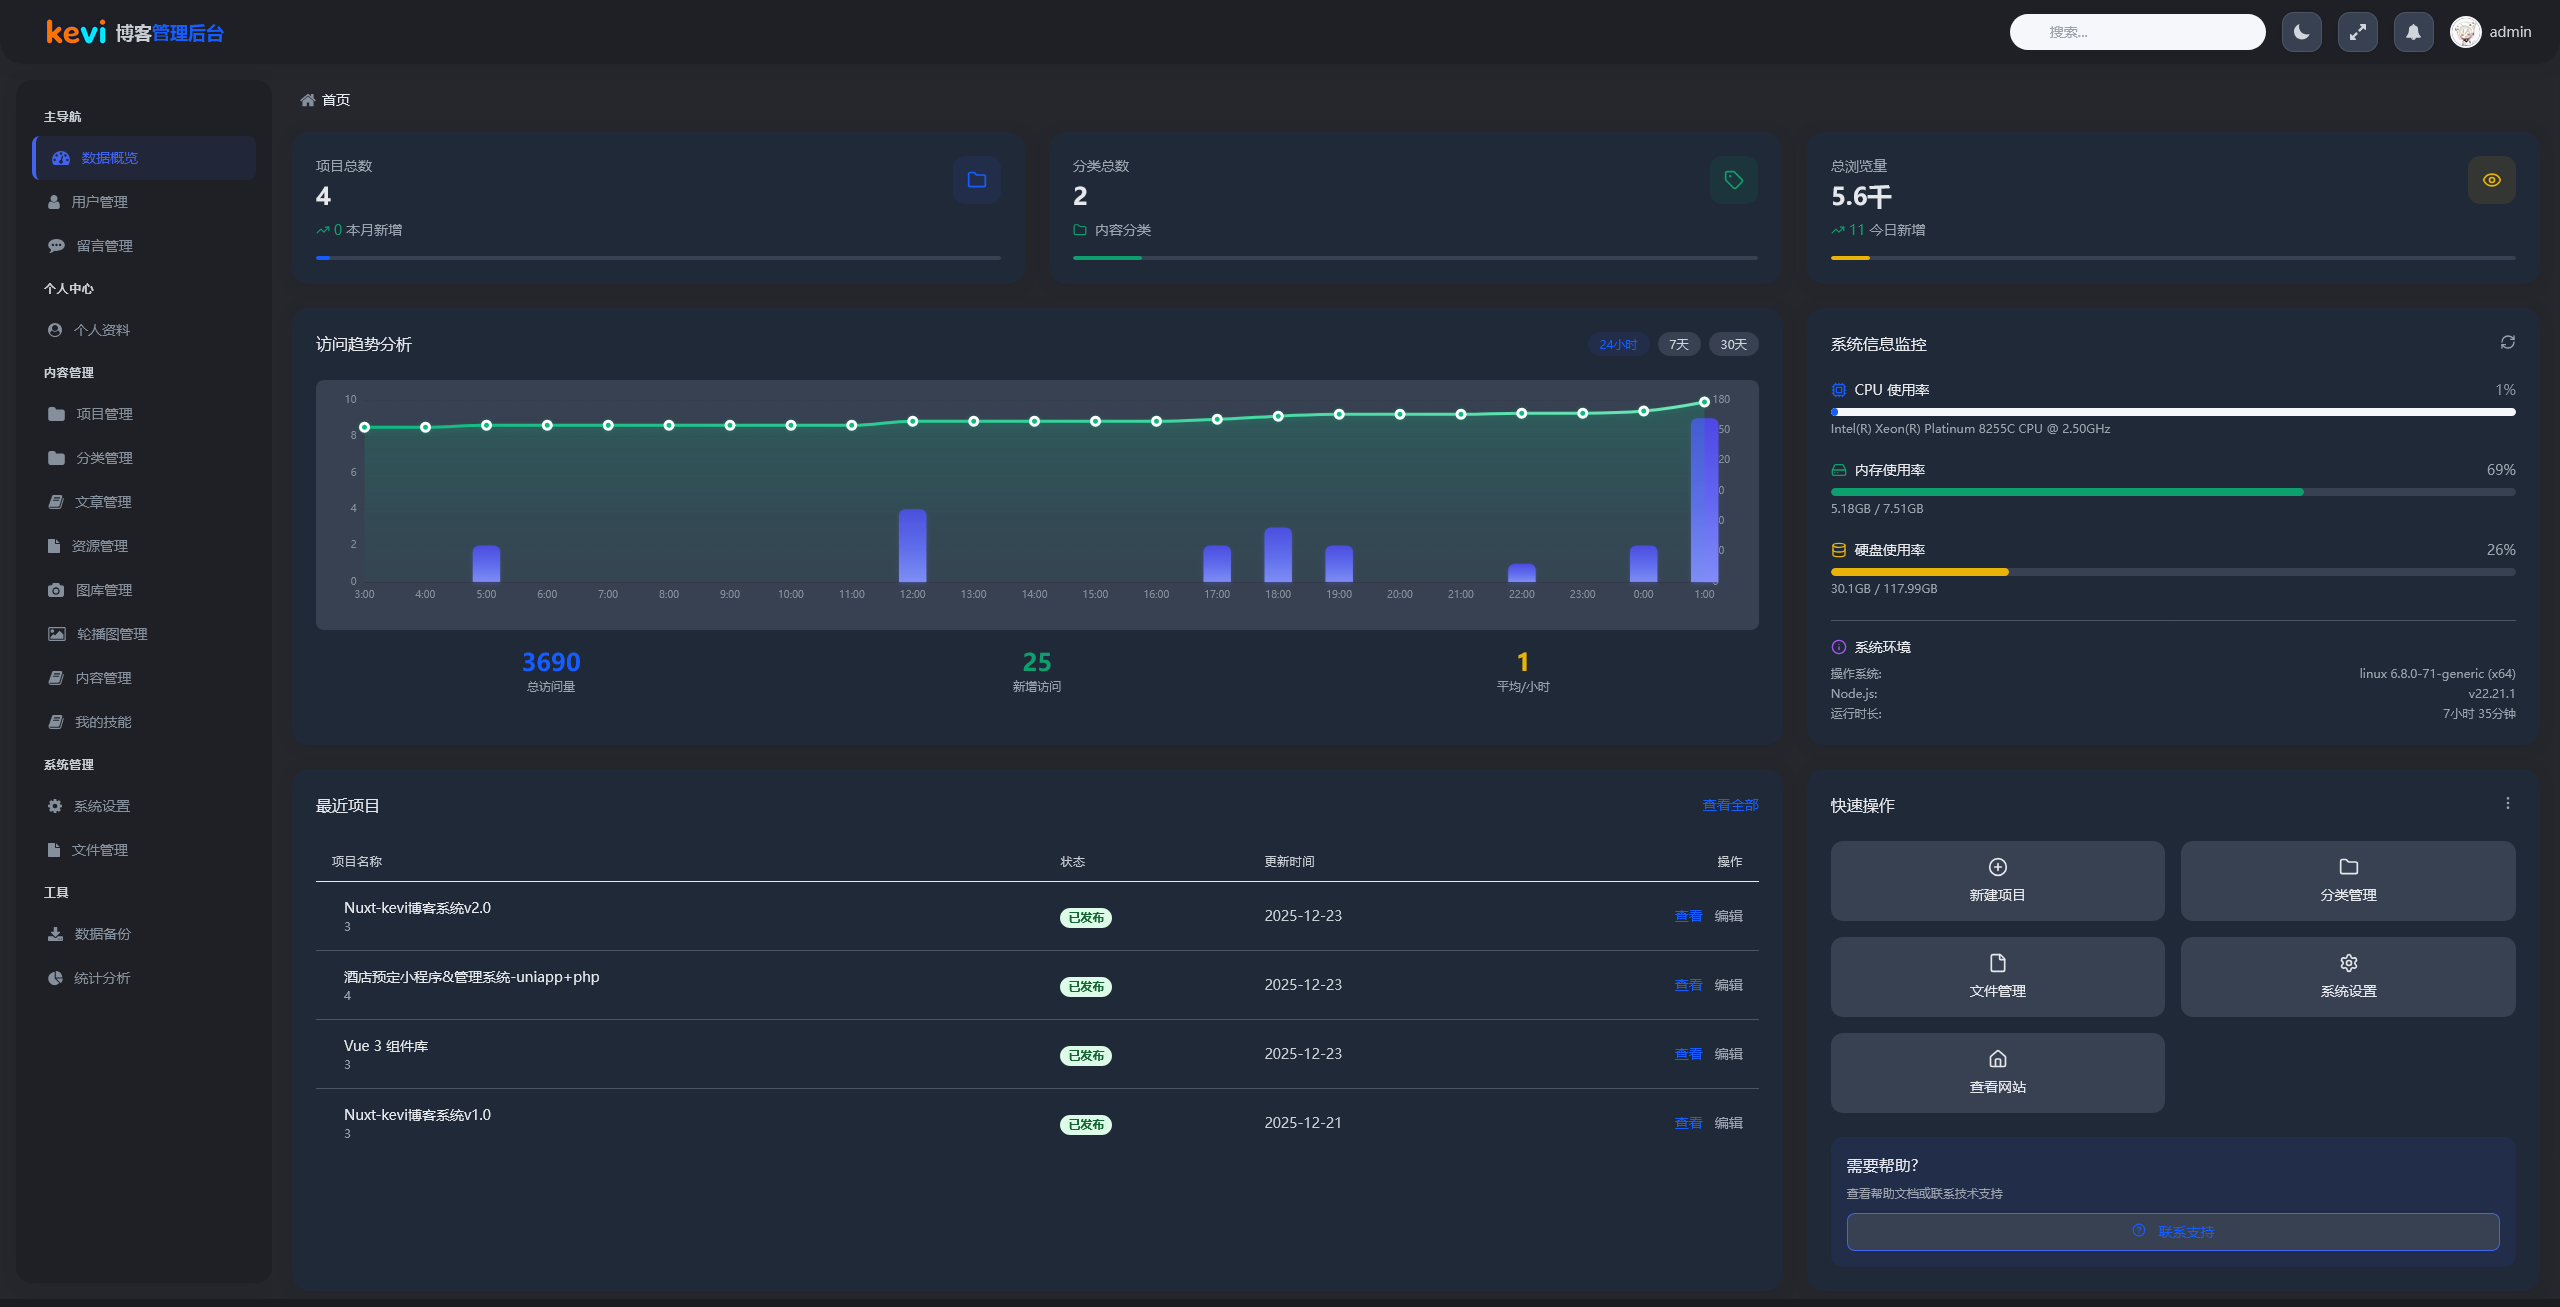Viewport: 2560px width, 1307px height.
Task: Click the home breadcrumb icon
Action: [308, 100]
